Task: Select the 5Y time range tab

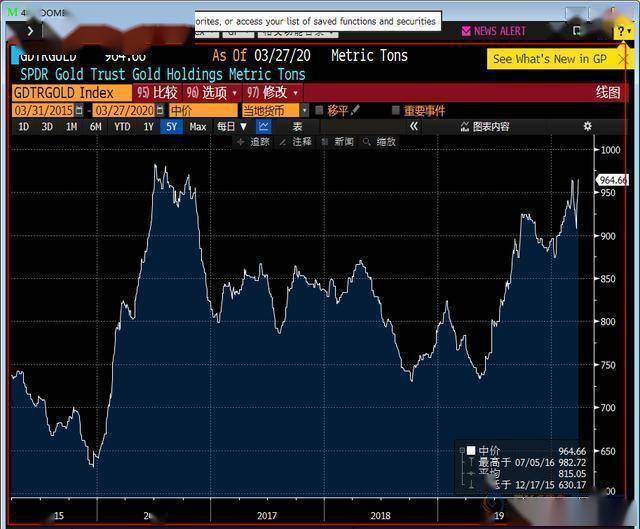Action: coord(172,127)
